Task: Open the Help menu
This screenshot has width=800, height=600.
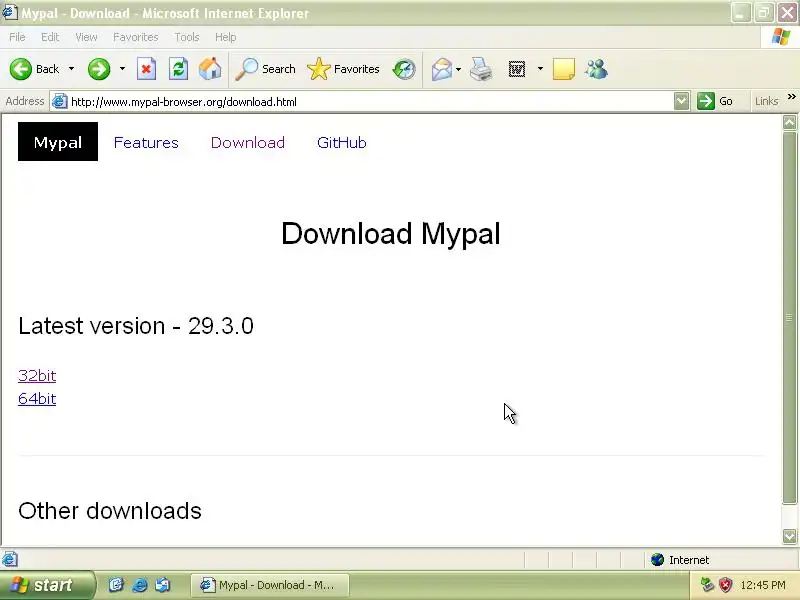Action: click(226, 37)
